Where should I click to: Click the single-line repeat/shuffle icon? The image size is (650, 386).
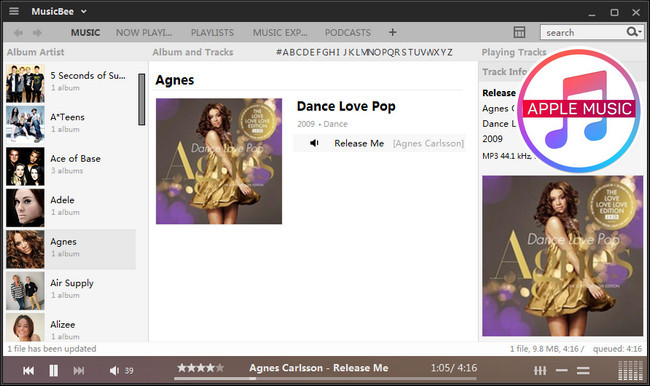(x=562, y=370)
